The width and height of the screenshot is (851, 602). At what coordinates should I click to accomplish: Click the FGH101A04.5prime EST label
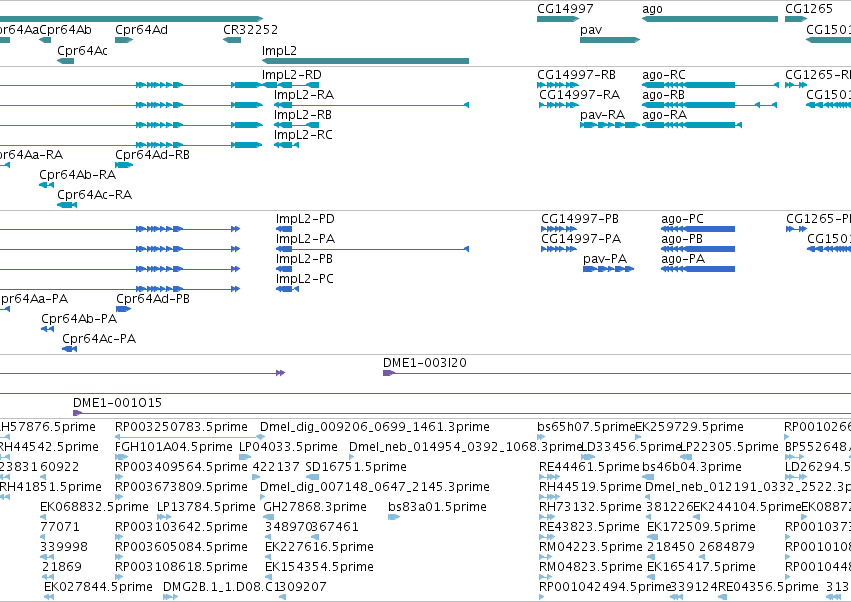(174, 447)
